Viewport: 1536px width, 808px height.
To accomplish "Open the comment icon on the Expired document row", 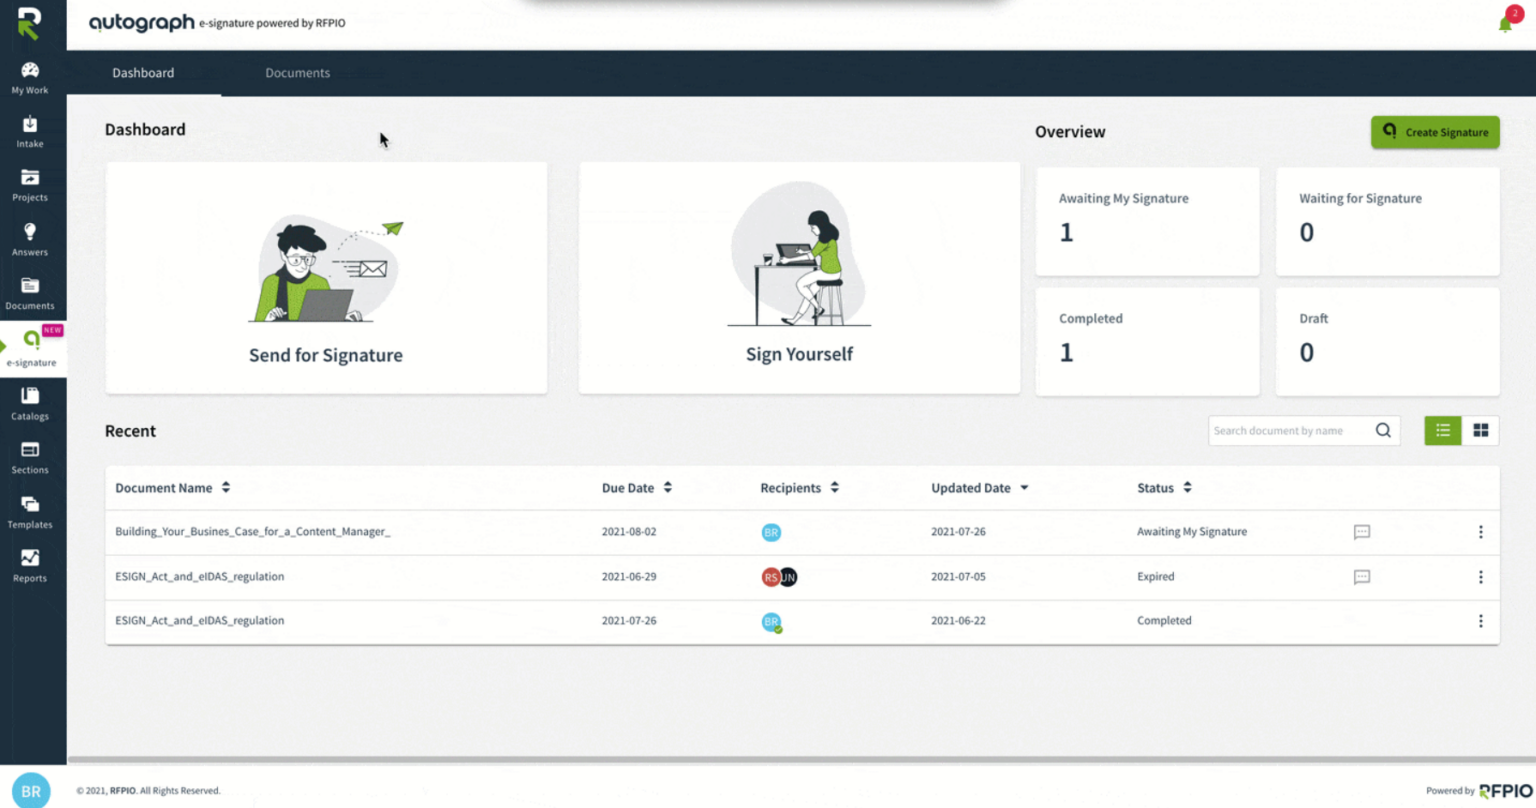I will click(1361, 576).
